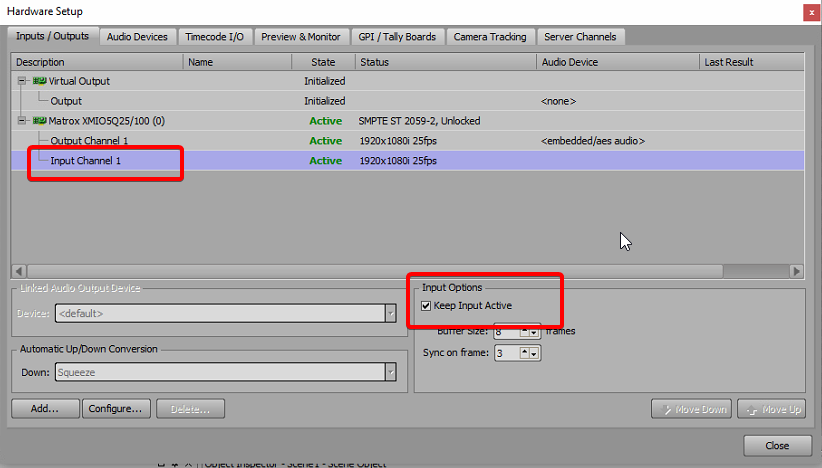The width and height of the screenshot is (822, 468).
Task: Collapse the Virtual Output tree node
Action: 21,81
